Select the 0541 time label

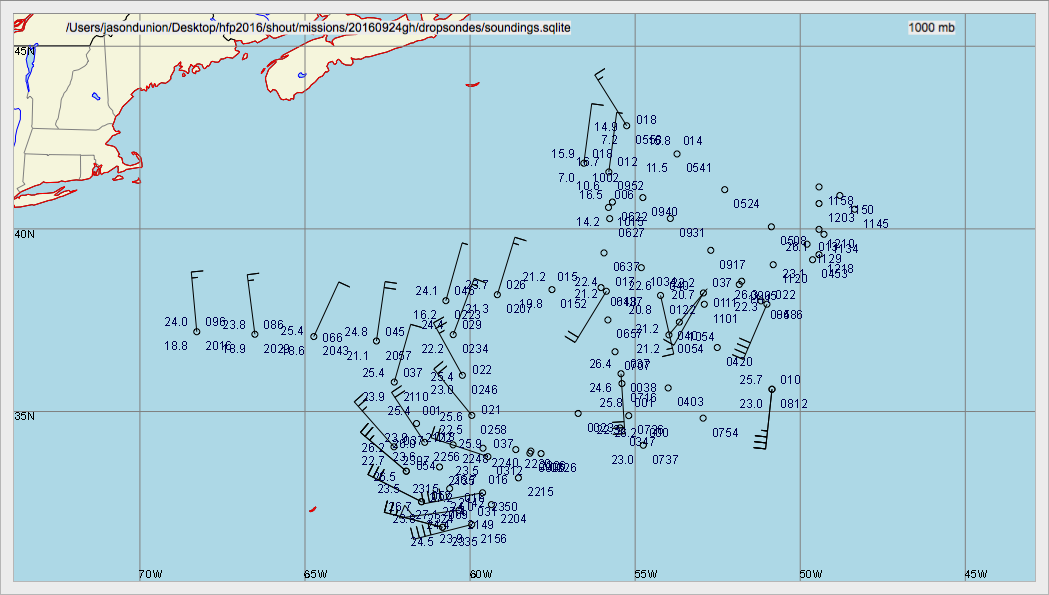698,168
